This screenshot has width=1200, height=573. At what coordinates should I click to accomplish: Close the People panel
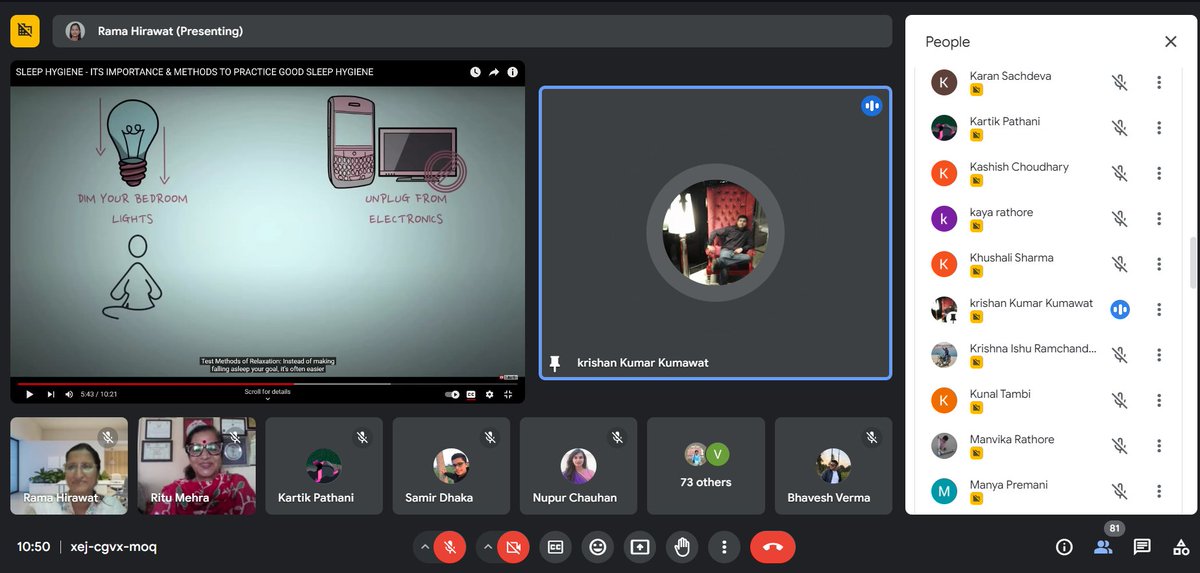(1170, 42)
